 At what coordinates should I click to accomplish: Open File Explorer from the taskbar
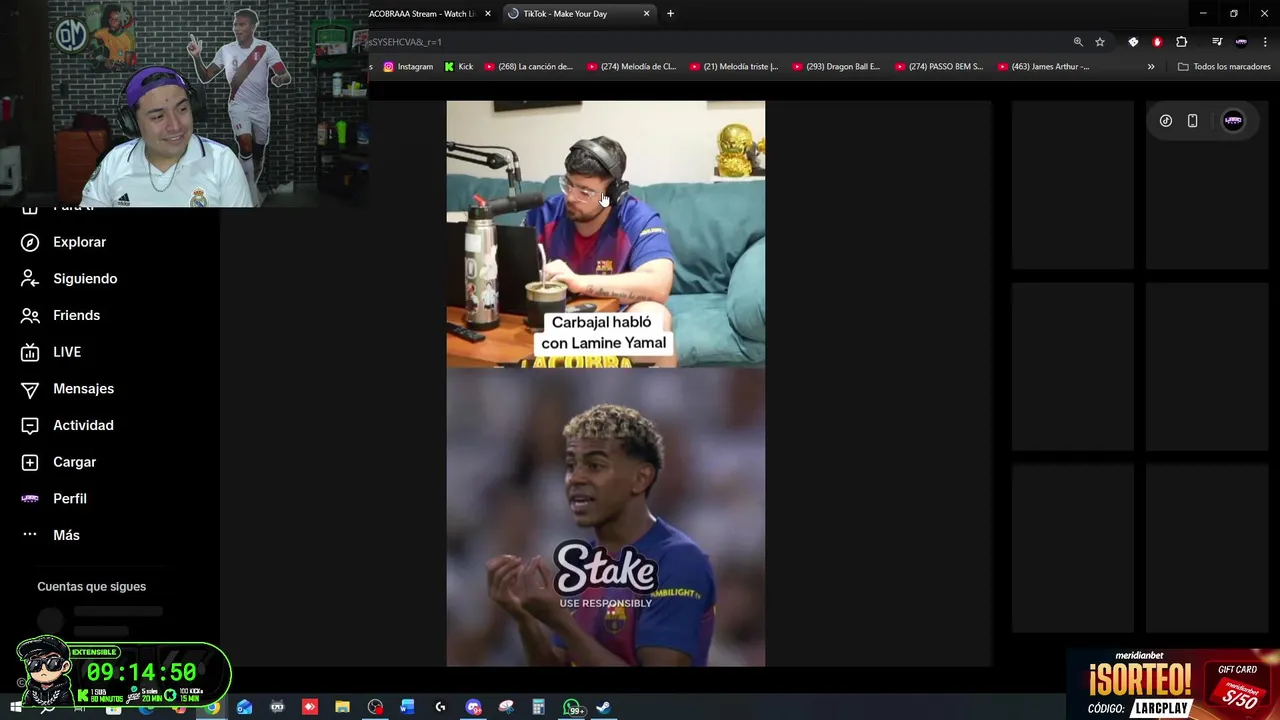pyautogui.click(x=342, y=707)
